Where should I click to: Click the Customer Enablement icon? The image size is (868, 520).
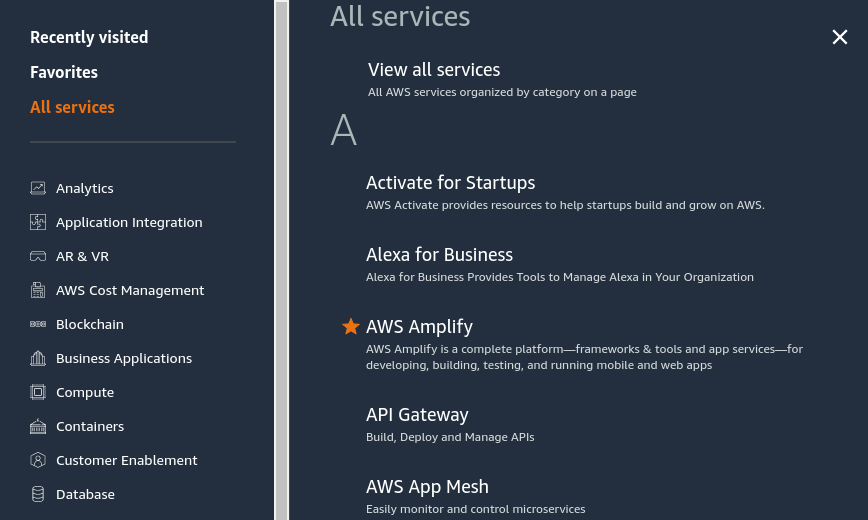(38, 460)
